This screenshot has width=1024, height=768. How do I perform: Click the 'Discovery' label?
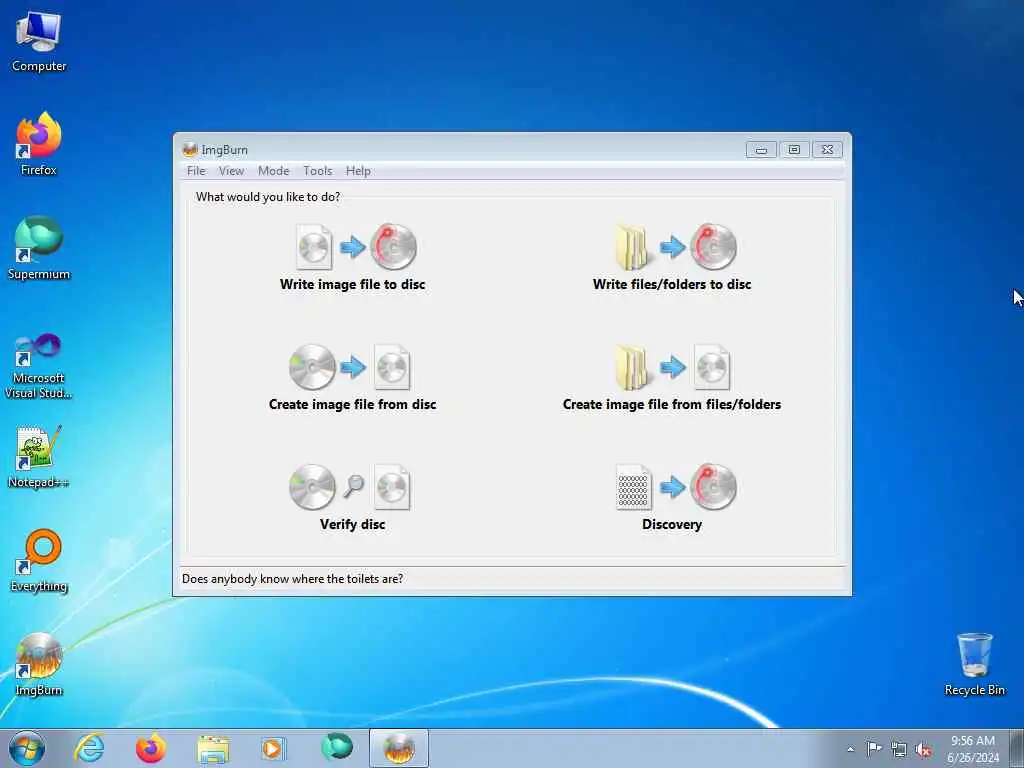pos(672,524)
